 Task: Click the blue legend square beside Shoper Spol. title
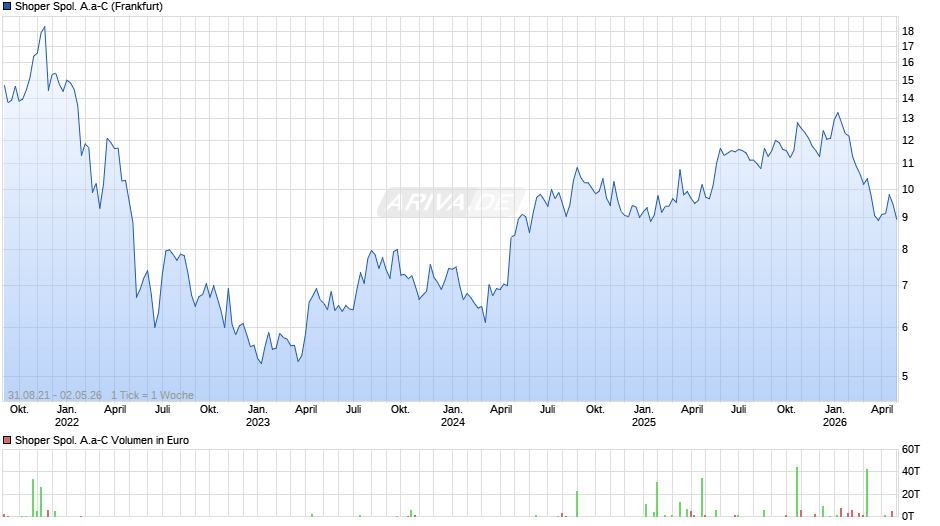[x=7, y=7]
